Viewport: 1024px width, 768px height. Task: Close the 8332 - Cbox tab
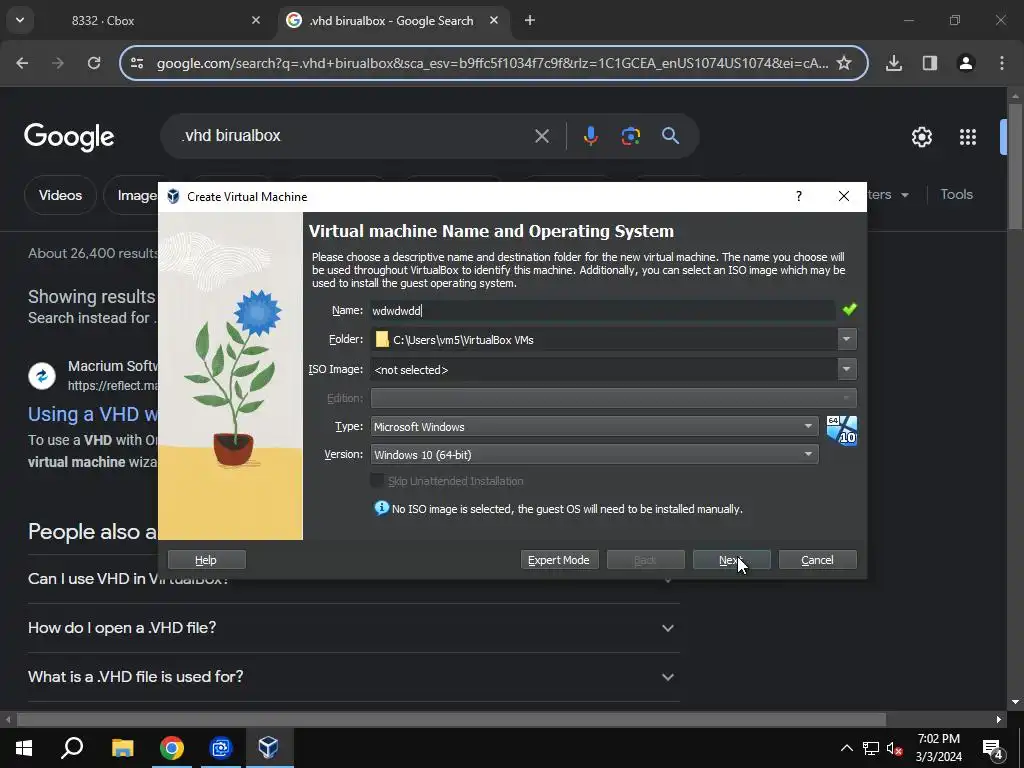click(x=255, y=20)
